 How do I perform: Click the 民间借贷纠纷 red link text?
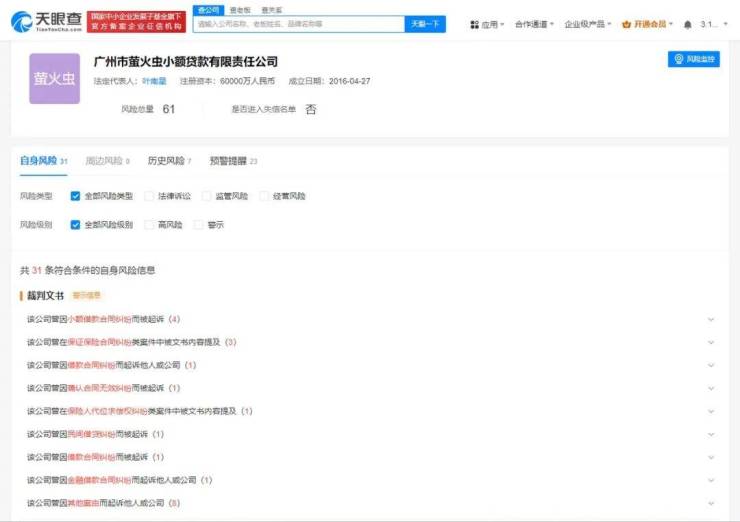pos(92,434)
